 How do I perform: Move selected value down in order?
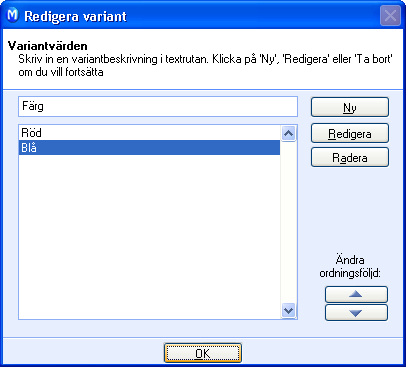pos(356,313)
